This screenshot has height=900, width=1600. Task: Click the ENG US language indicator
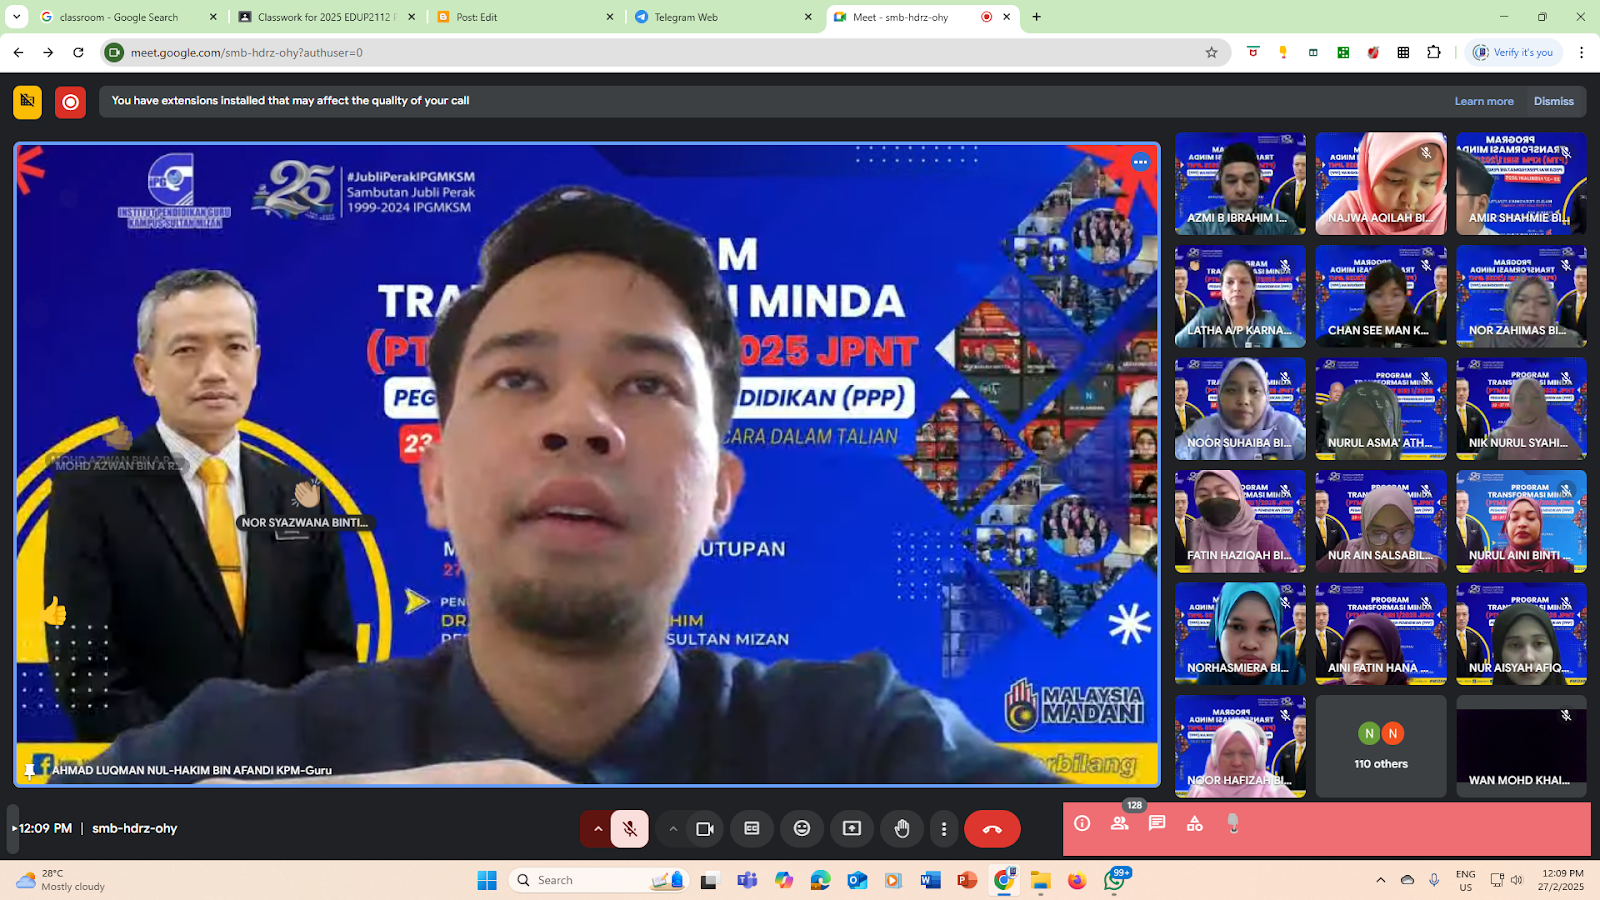(x=1465, y=880)
